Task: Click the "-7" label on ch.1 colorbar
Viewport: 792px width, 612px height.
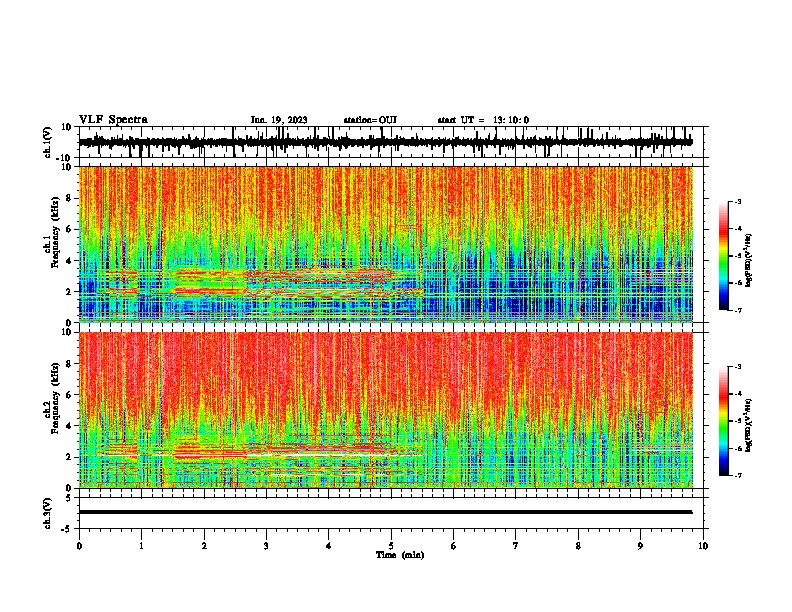Action: 737,310
